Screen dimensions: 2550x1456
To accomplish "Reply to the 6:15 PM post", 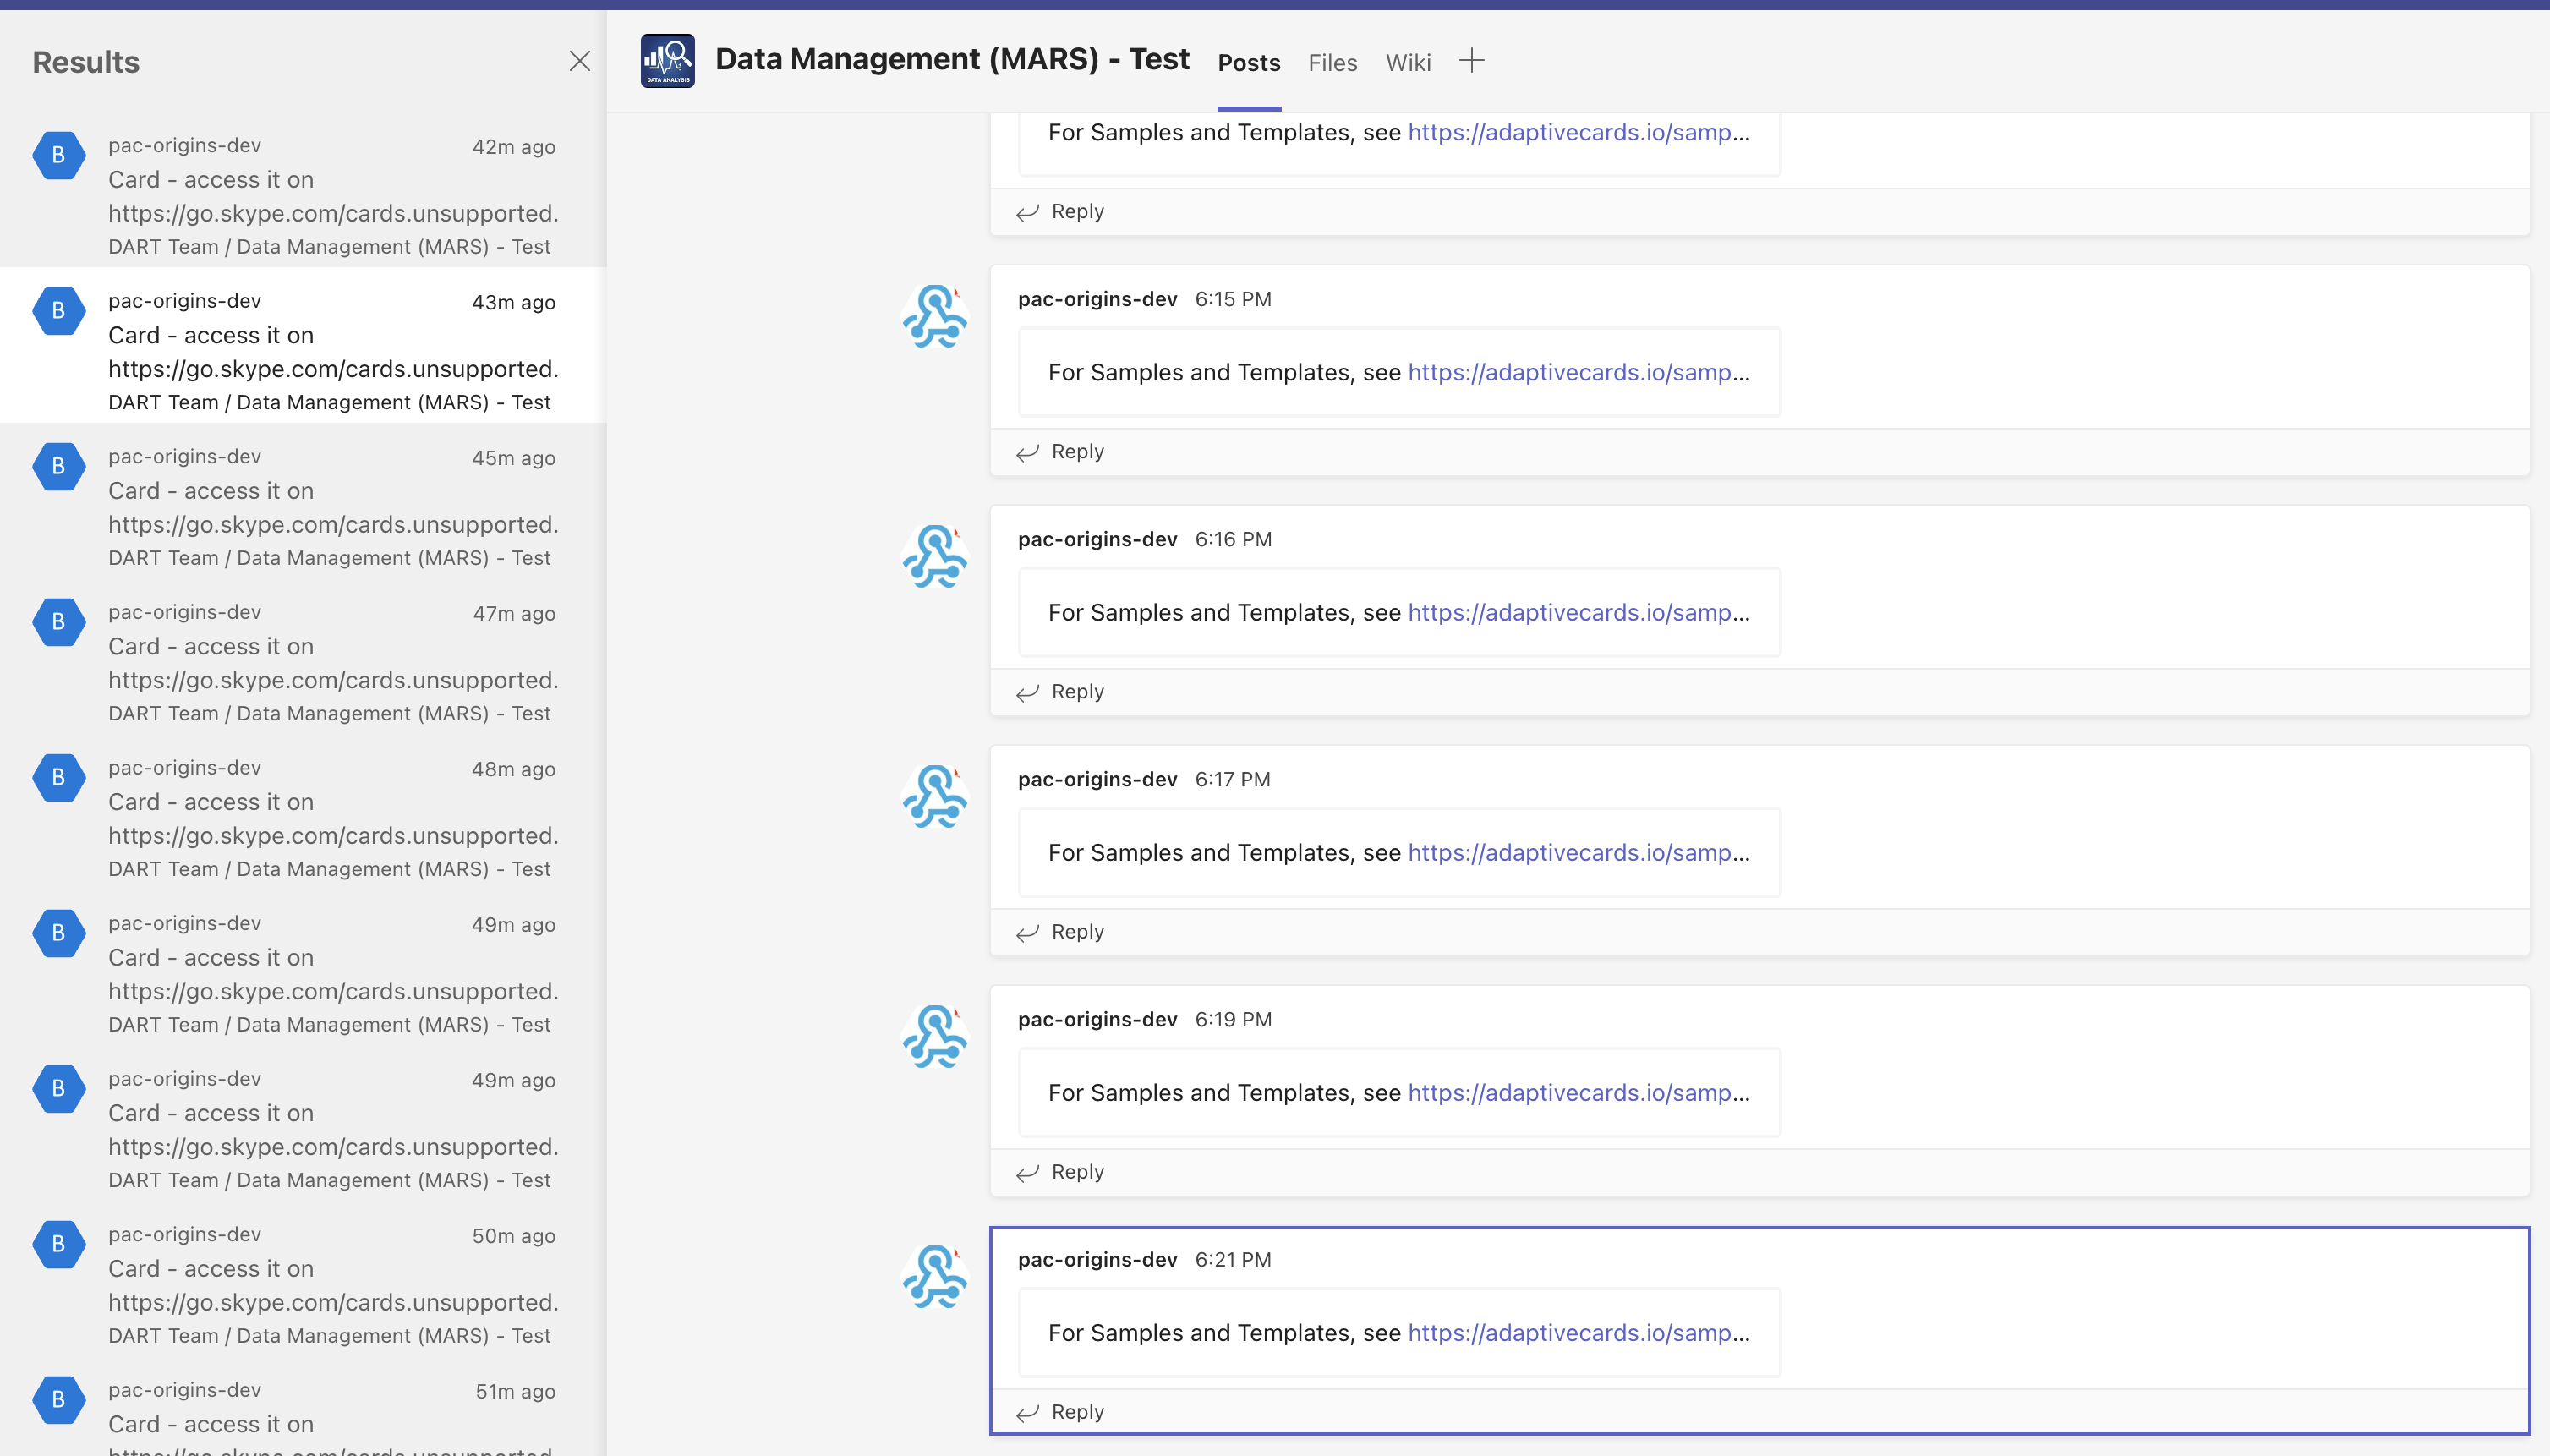I will (1060, 452).
